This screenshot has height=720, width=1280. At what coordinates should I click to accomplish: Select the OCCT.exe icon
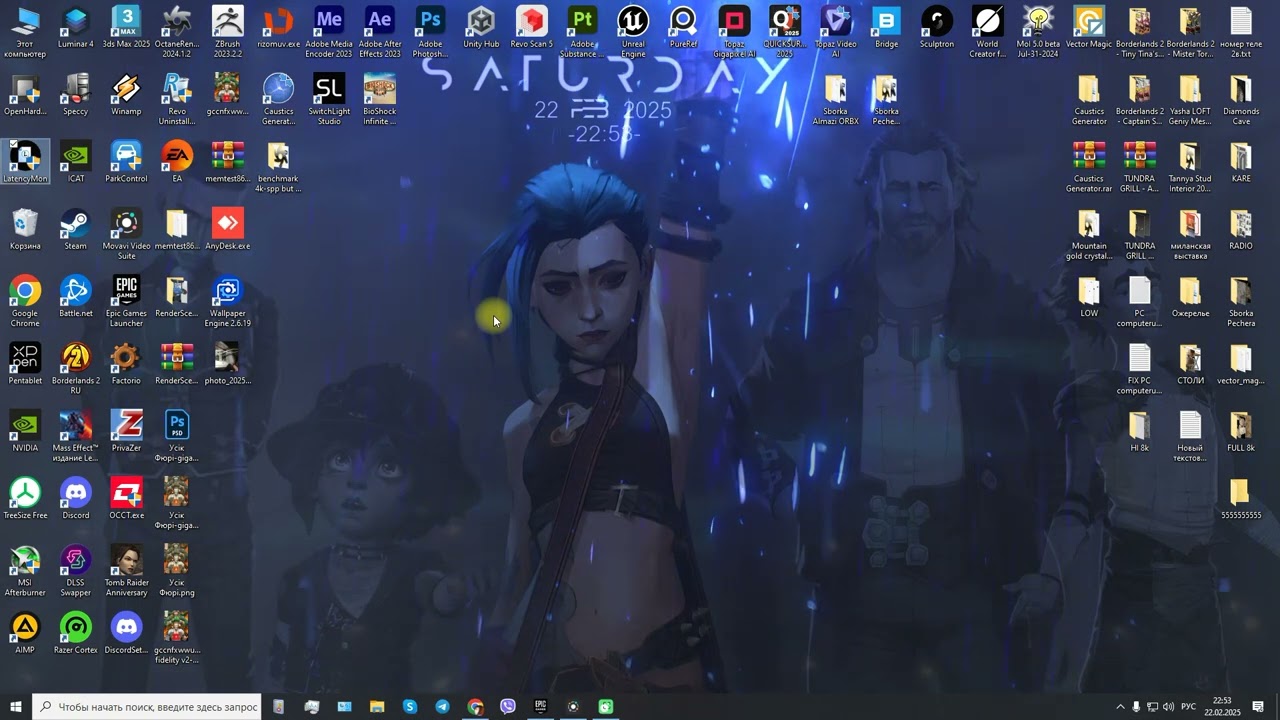pyautogui.click(x=126, y=499)
